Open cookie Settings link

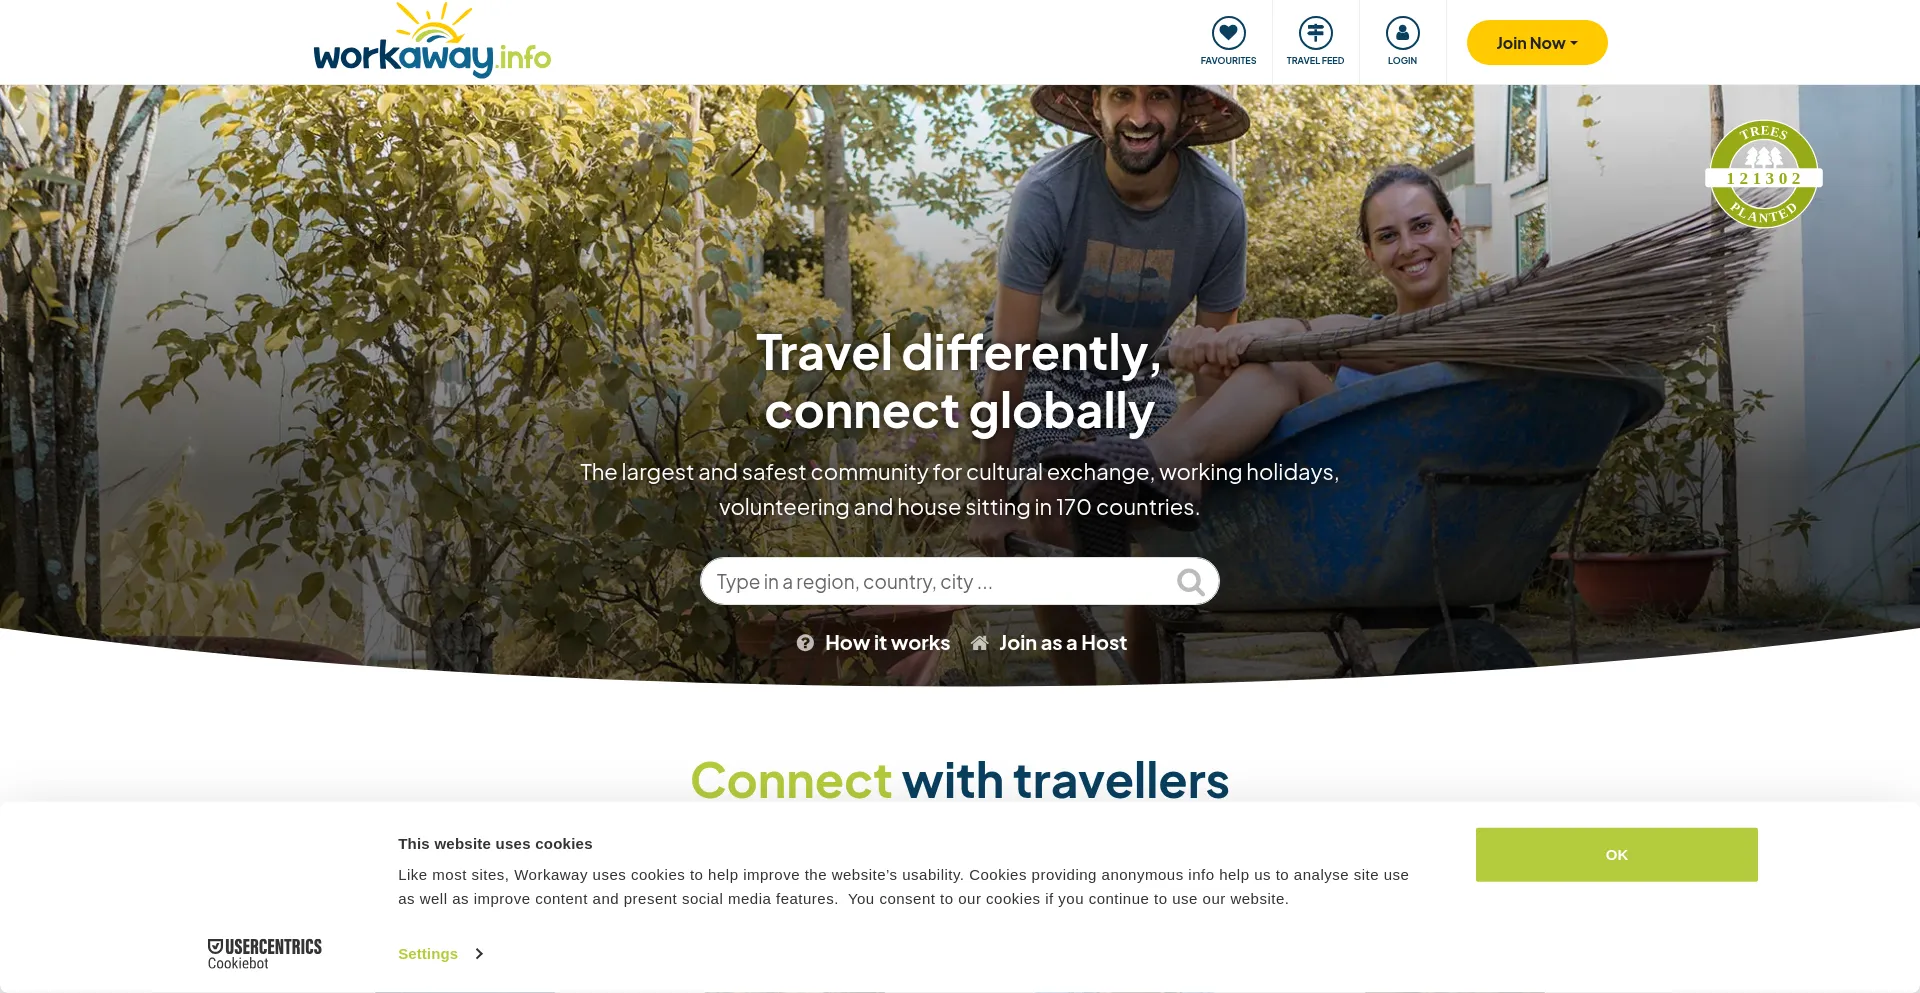click(428, 954)
